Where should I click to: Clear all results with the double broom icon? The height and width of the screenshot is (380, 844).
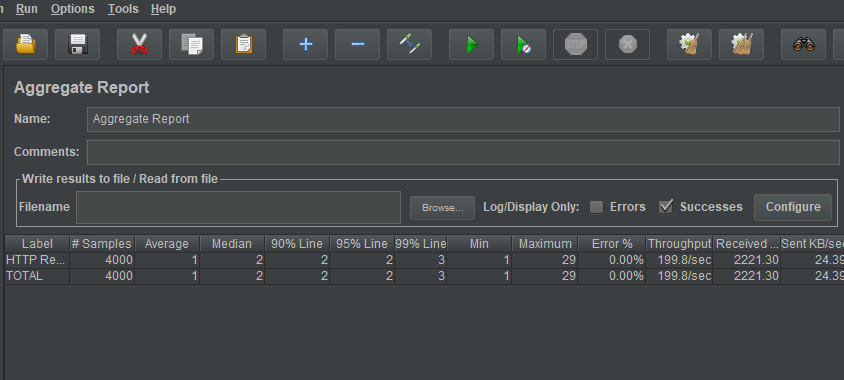741,44
